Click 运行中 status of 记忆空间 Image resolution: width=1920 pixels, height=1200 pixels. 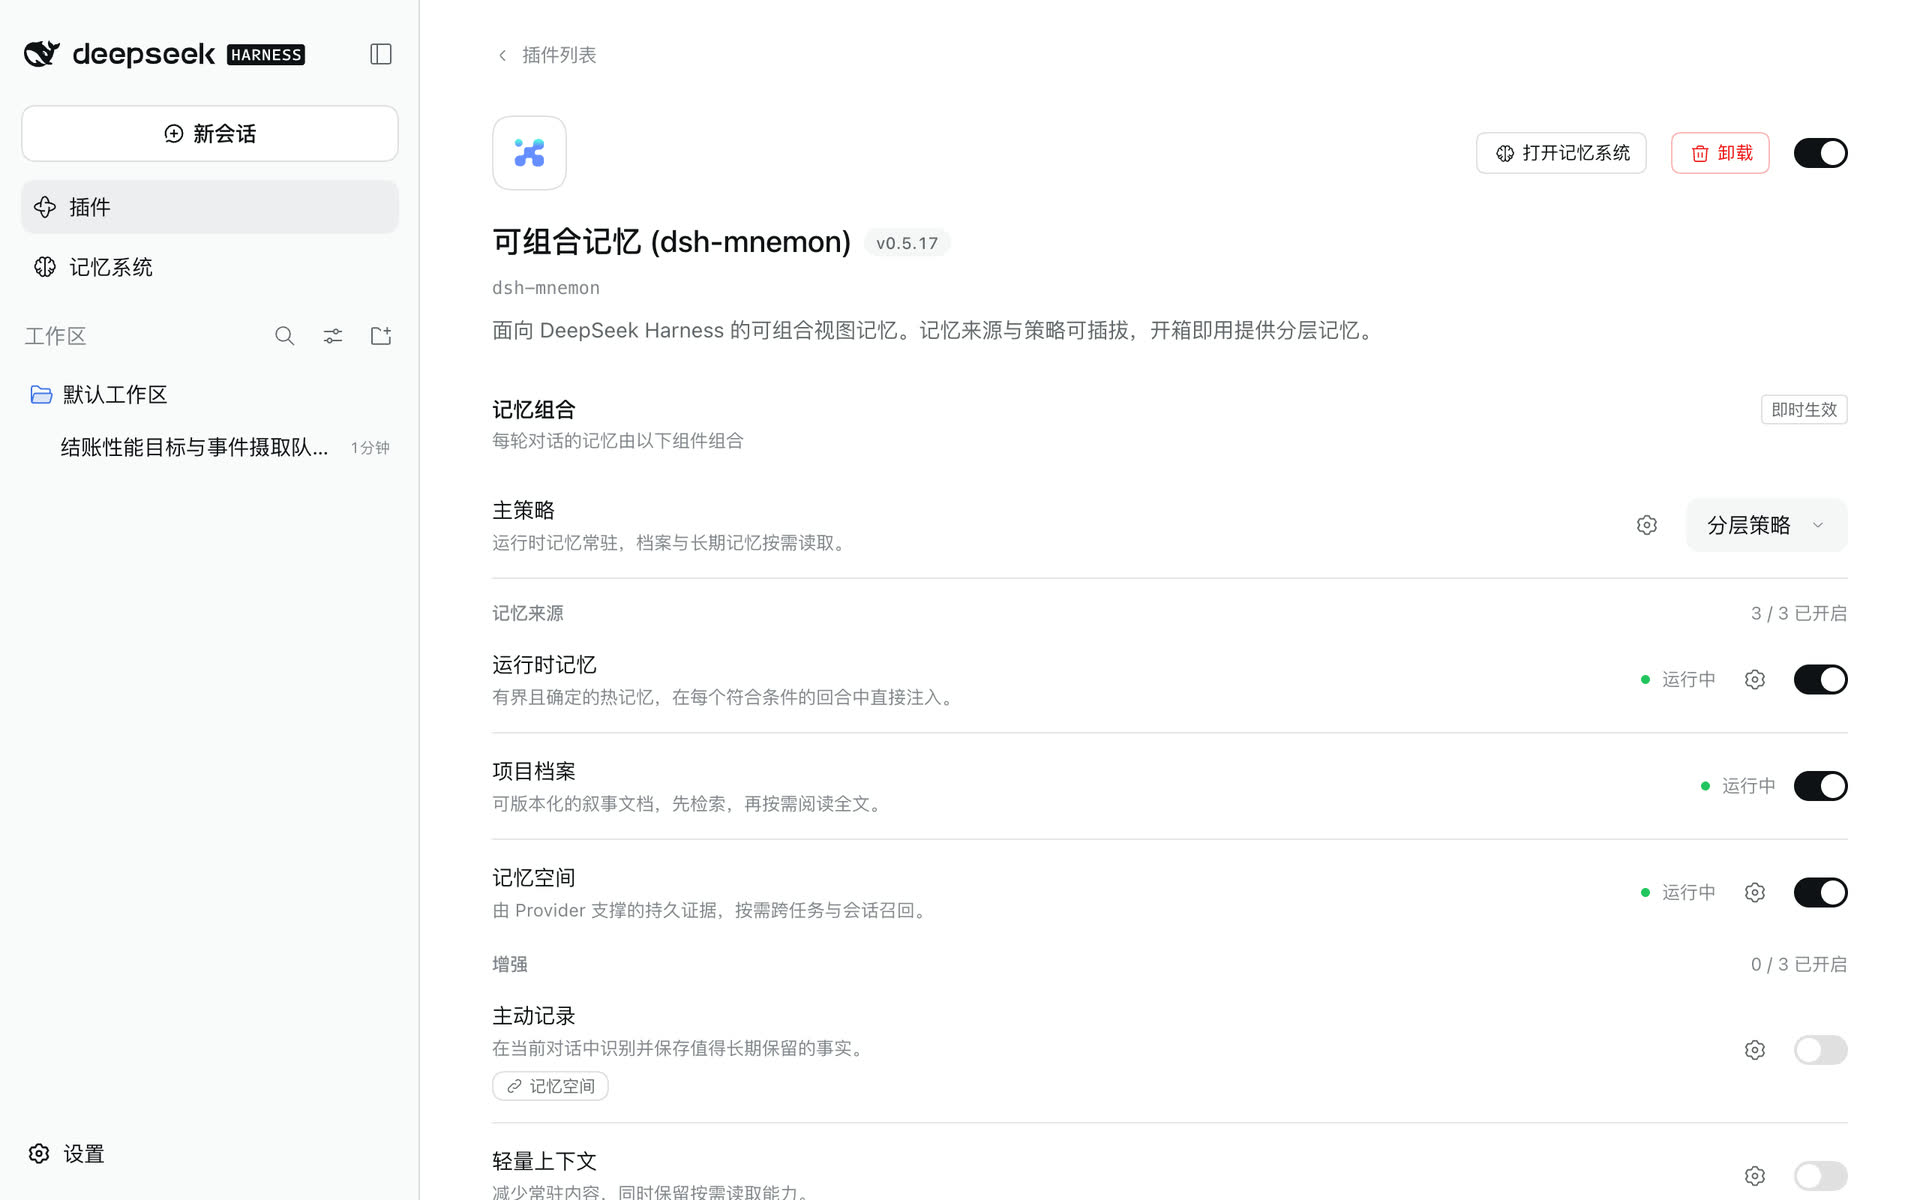pyautogui.click(x=1678, y=892)
